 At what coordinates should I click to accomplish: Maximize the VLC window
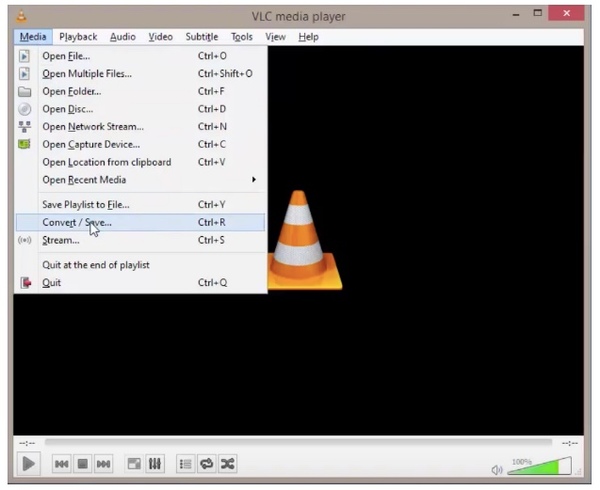(x=538, y=13)
